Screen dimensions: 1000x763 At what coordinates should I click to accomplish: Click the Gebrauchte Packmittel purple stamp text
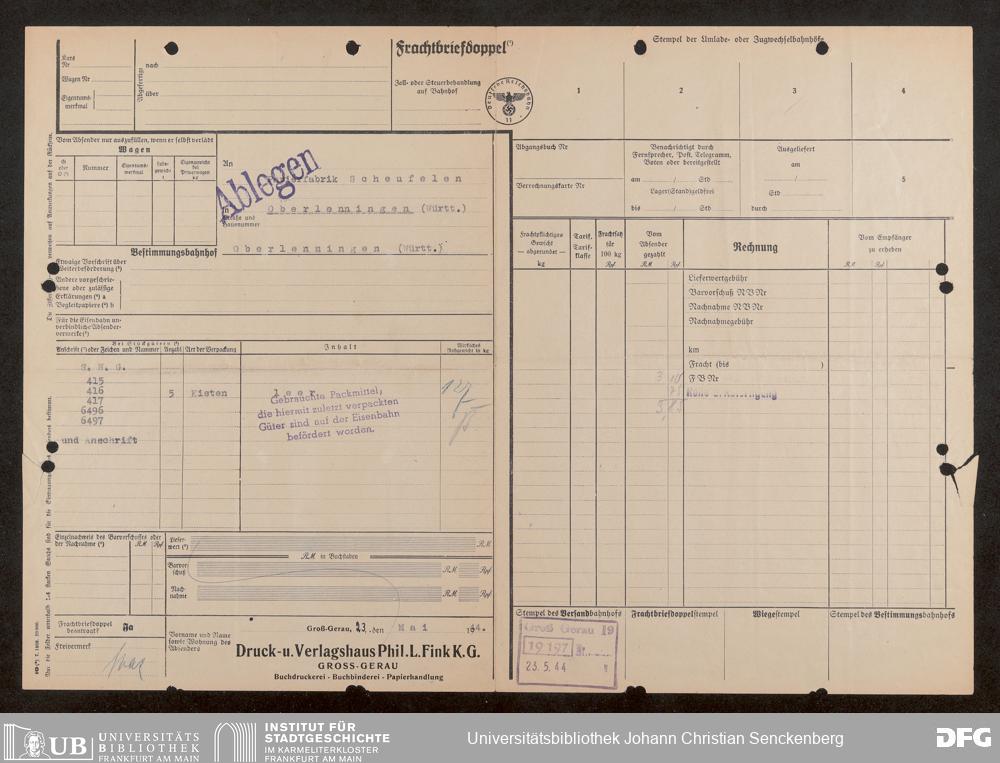[x=328, y=414]
